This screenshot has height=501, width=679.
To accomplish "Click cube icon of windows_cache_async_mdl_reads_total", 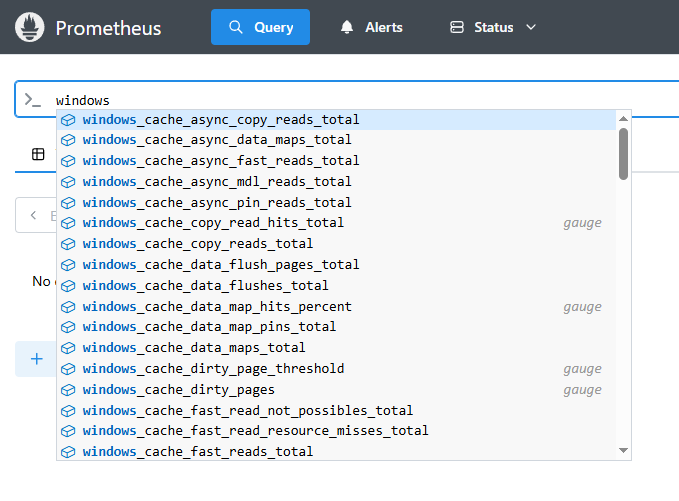I will [x=68, y=182].
